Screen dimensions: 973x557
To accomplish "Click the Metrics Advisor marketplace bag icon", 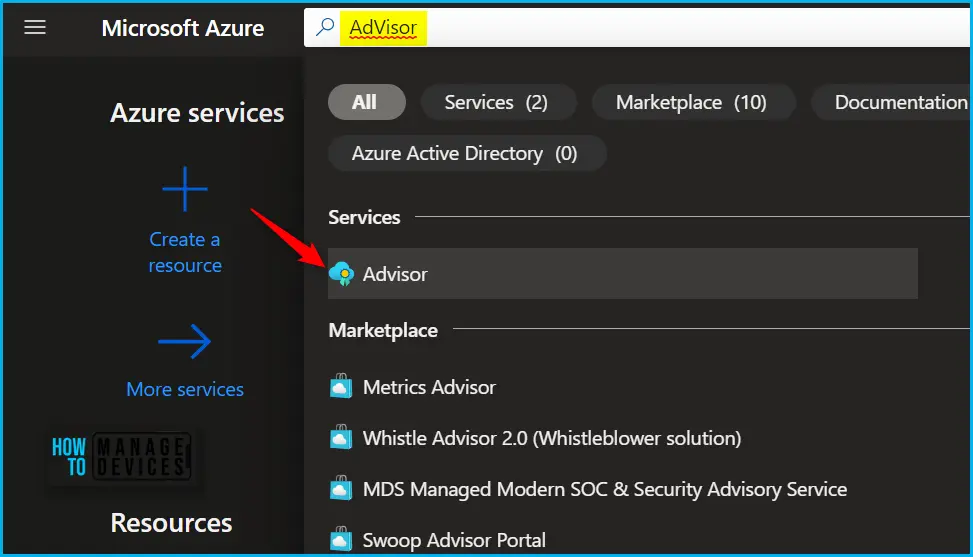I will (x=341, y=386).
